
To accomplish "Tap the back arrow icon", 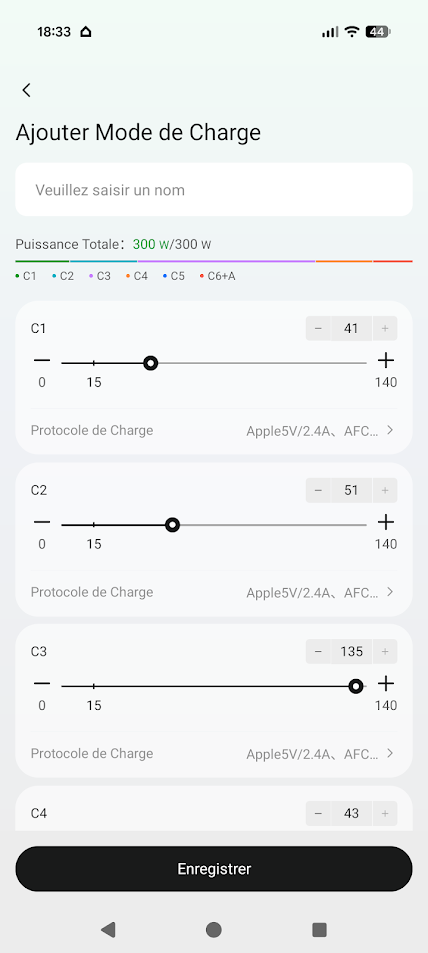I will coord(26,90).
